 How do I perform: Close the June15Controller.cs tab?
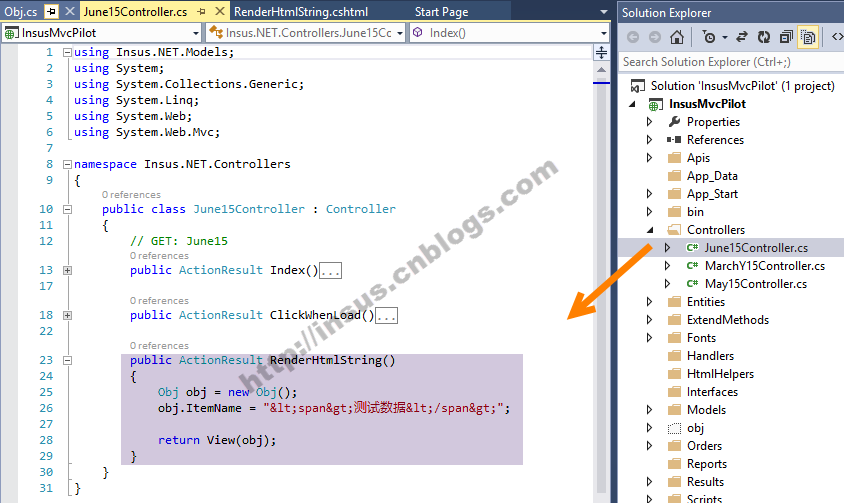point(219,12)
